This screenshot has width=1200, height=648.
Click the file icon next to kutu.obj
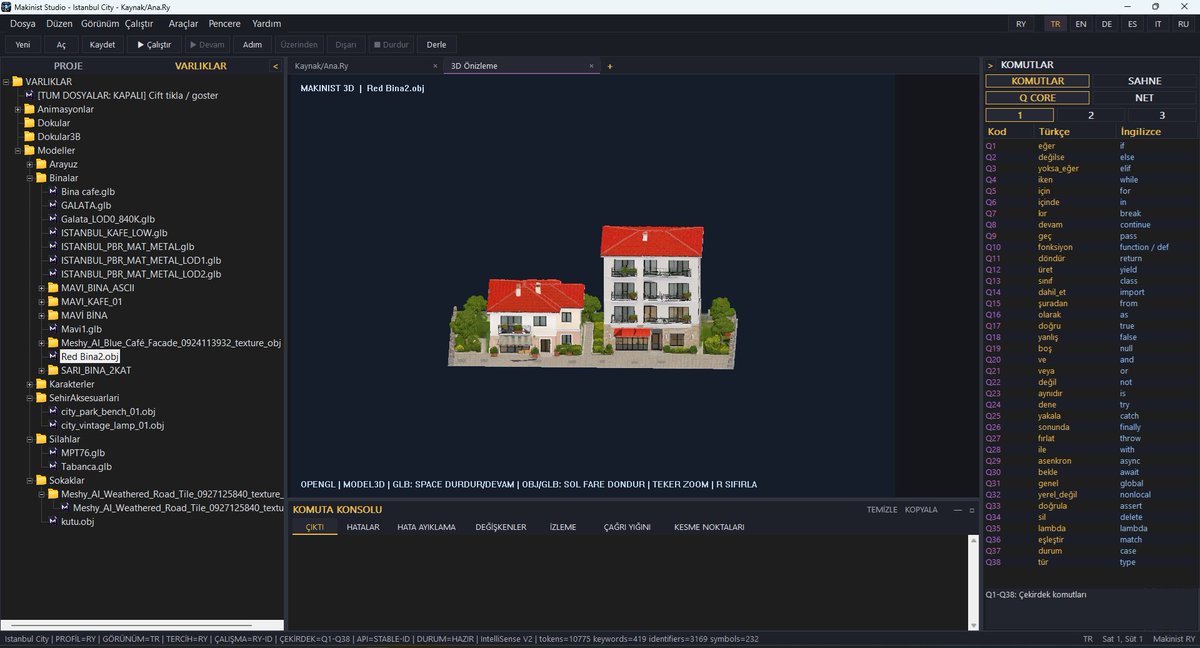[x=53, y=521]
